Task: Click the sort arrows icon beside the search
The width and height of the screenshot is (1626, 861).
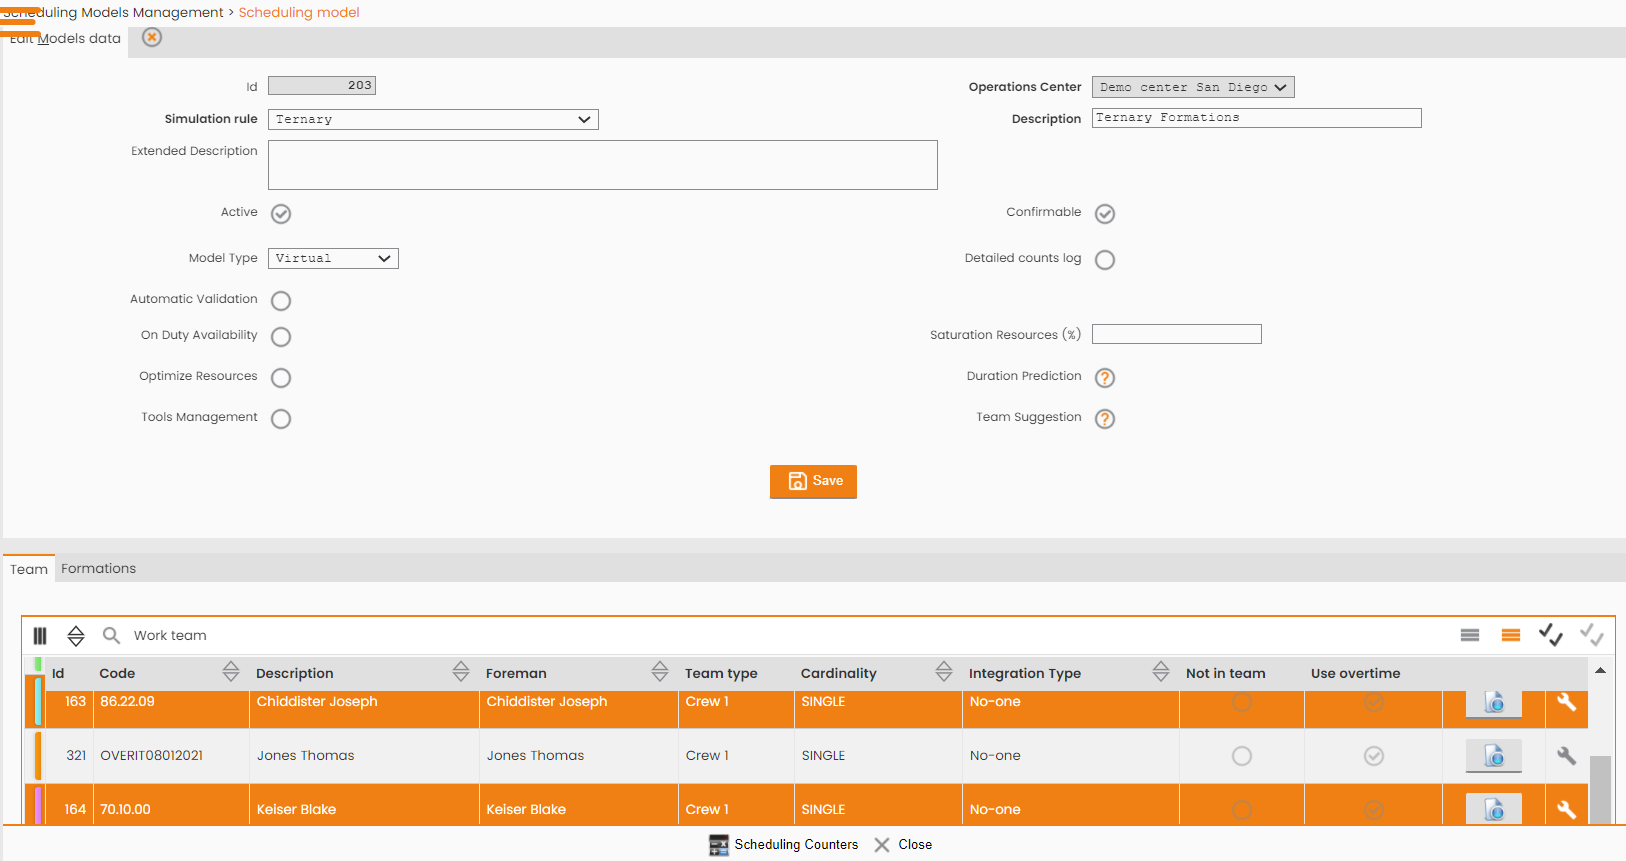Action: coord(76,636)
